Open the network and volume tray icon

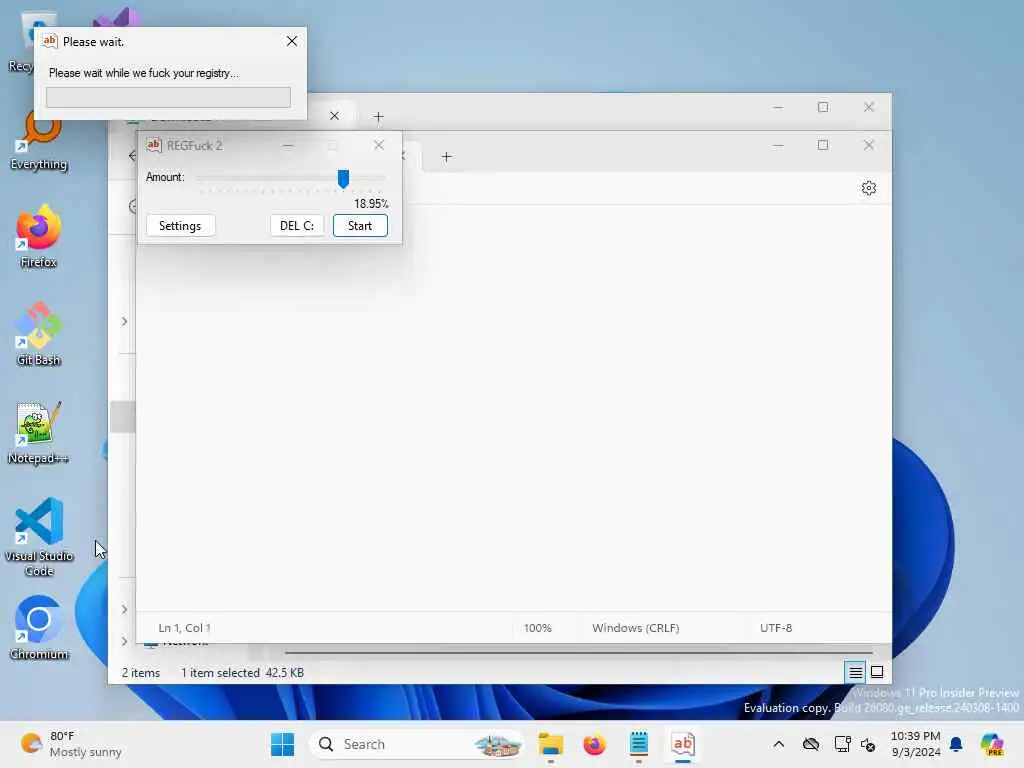click(x=868, y=744)
